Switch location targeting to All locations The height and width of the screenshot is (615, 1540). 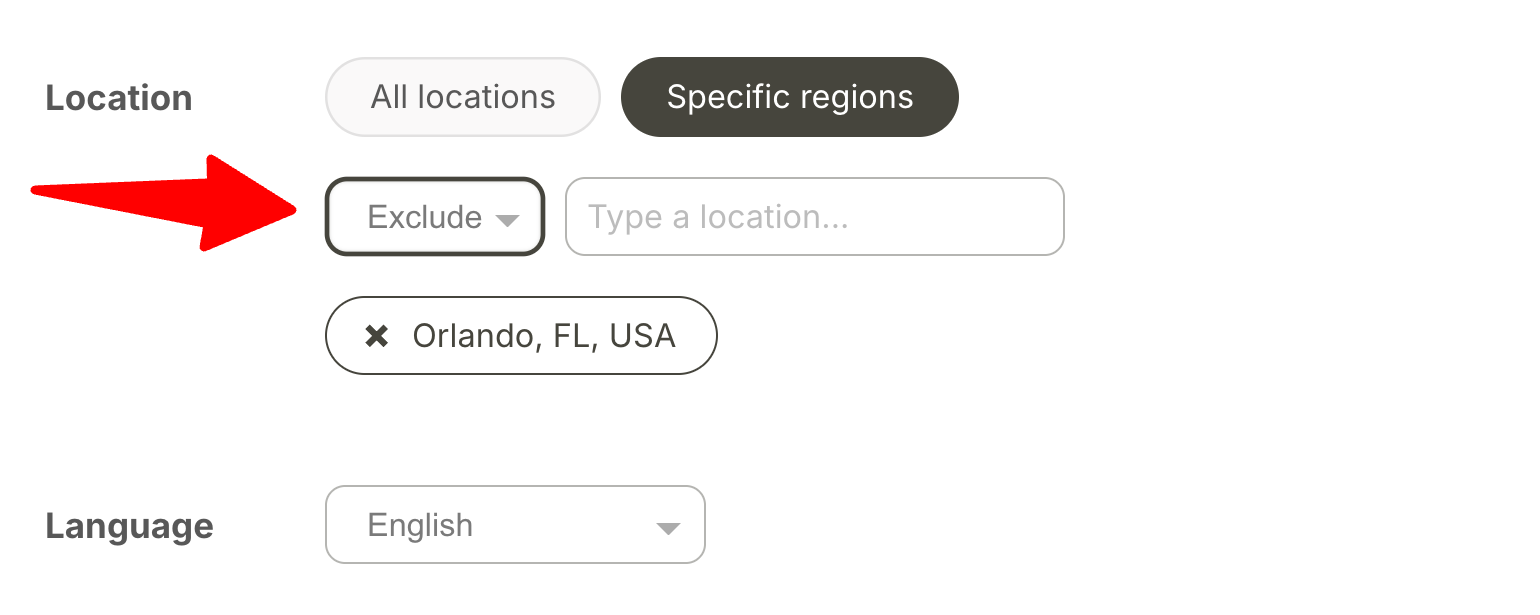pos(462,97)
